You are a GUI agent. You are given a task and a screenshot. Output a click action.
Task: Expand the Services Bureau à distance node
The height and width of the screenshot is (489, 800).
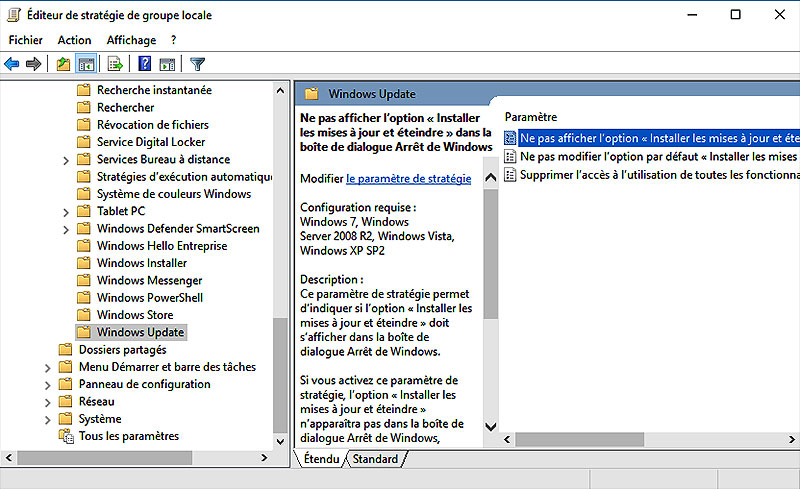(66, 160)
